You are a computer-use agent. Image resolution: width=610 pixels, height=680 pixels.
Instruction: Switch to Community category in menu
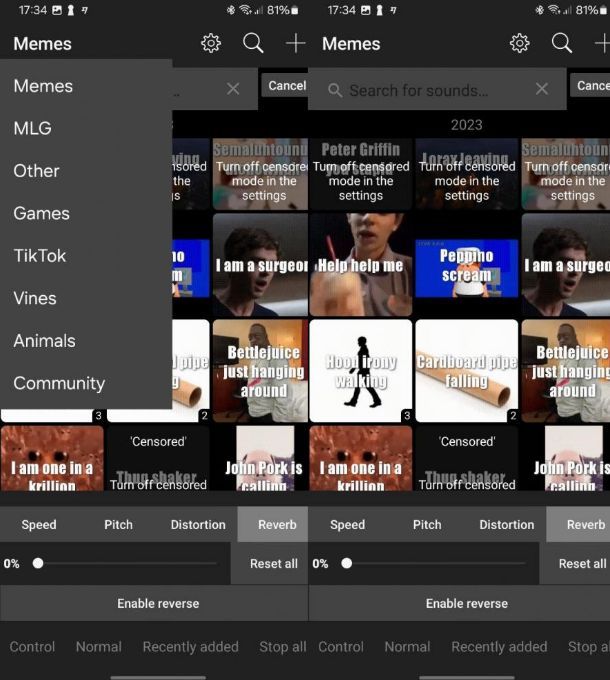86,383
